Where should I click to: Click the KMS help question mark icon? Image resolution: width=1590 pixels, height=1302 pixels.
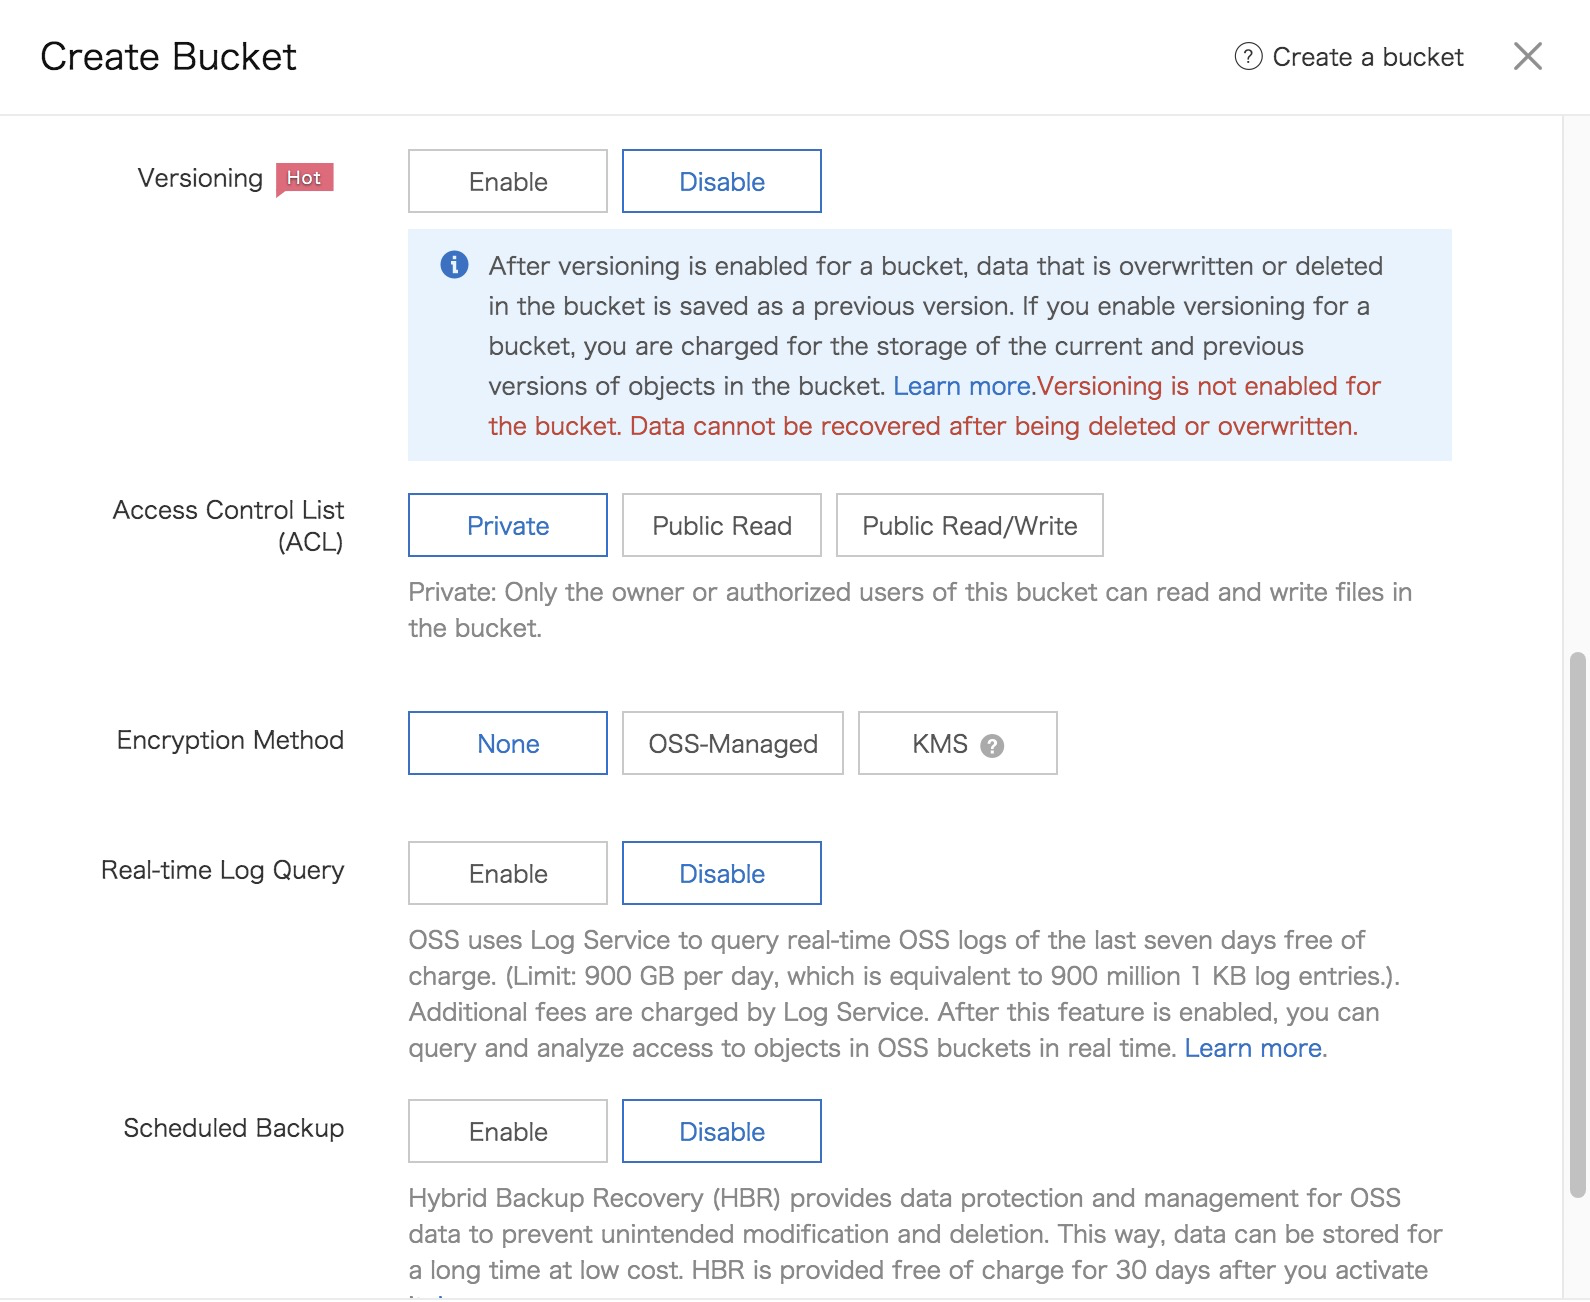(991, 745)
